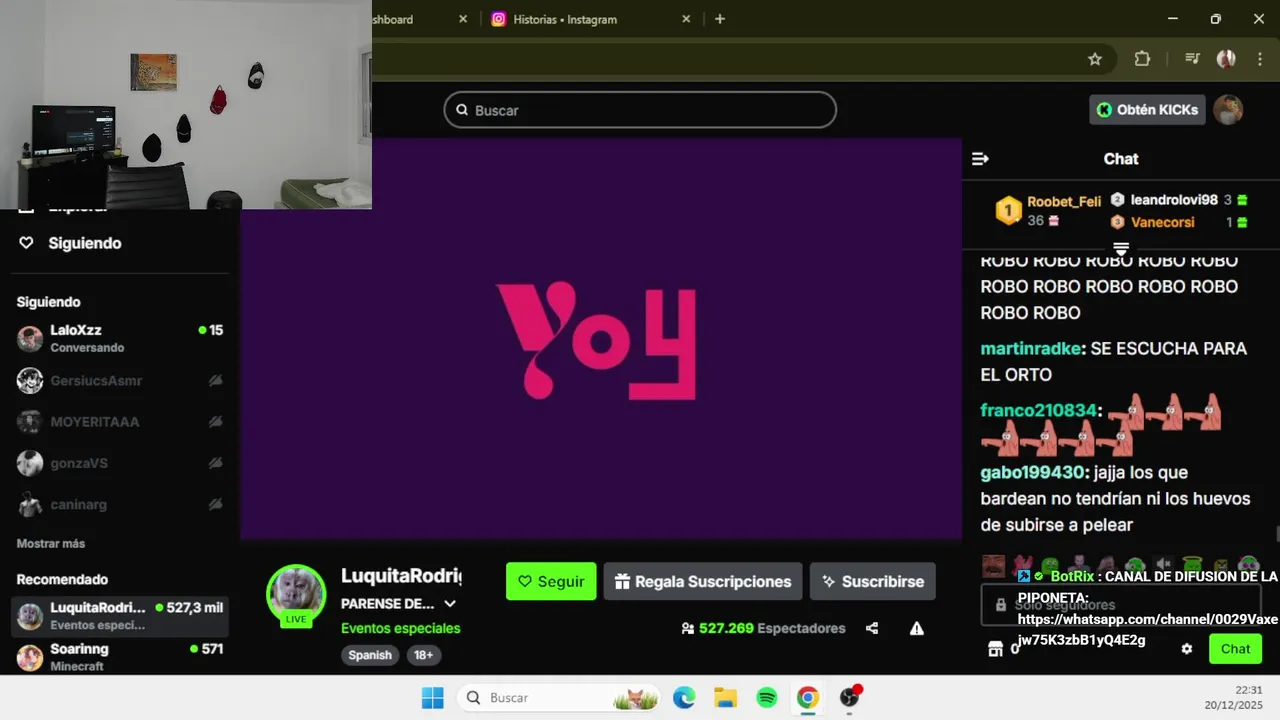Open Google Chrome from the taskbar
The width and height of the screenshot is (1280, 720).
(808, 698)
